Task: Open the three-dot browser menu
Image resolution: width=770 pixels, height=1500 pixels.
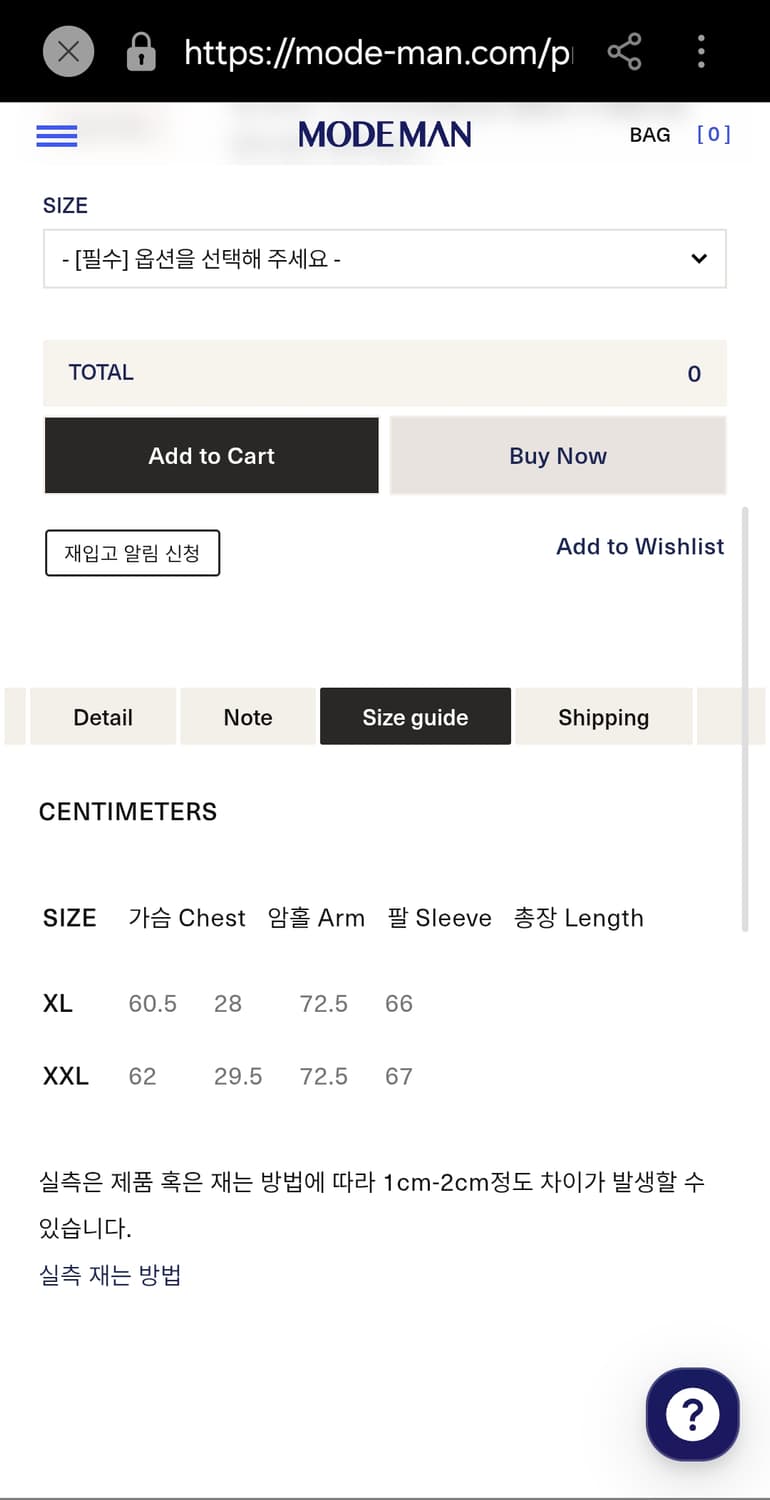Action: pyautogui.click(x=701, y=51)
